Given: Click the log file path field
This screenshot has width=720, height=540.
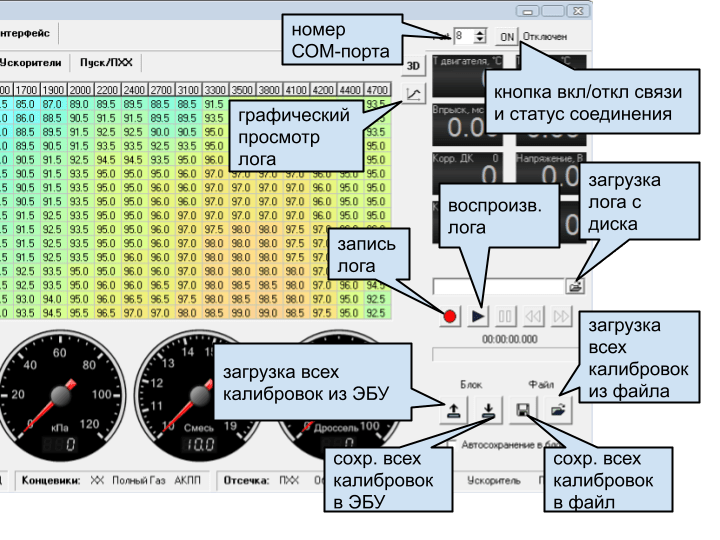Looking at the screenshot, I should coord(498,286).
